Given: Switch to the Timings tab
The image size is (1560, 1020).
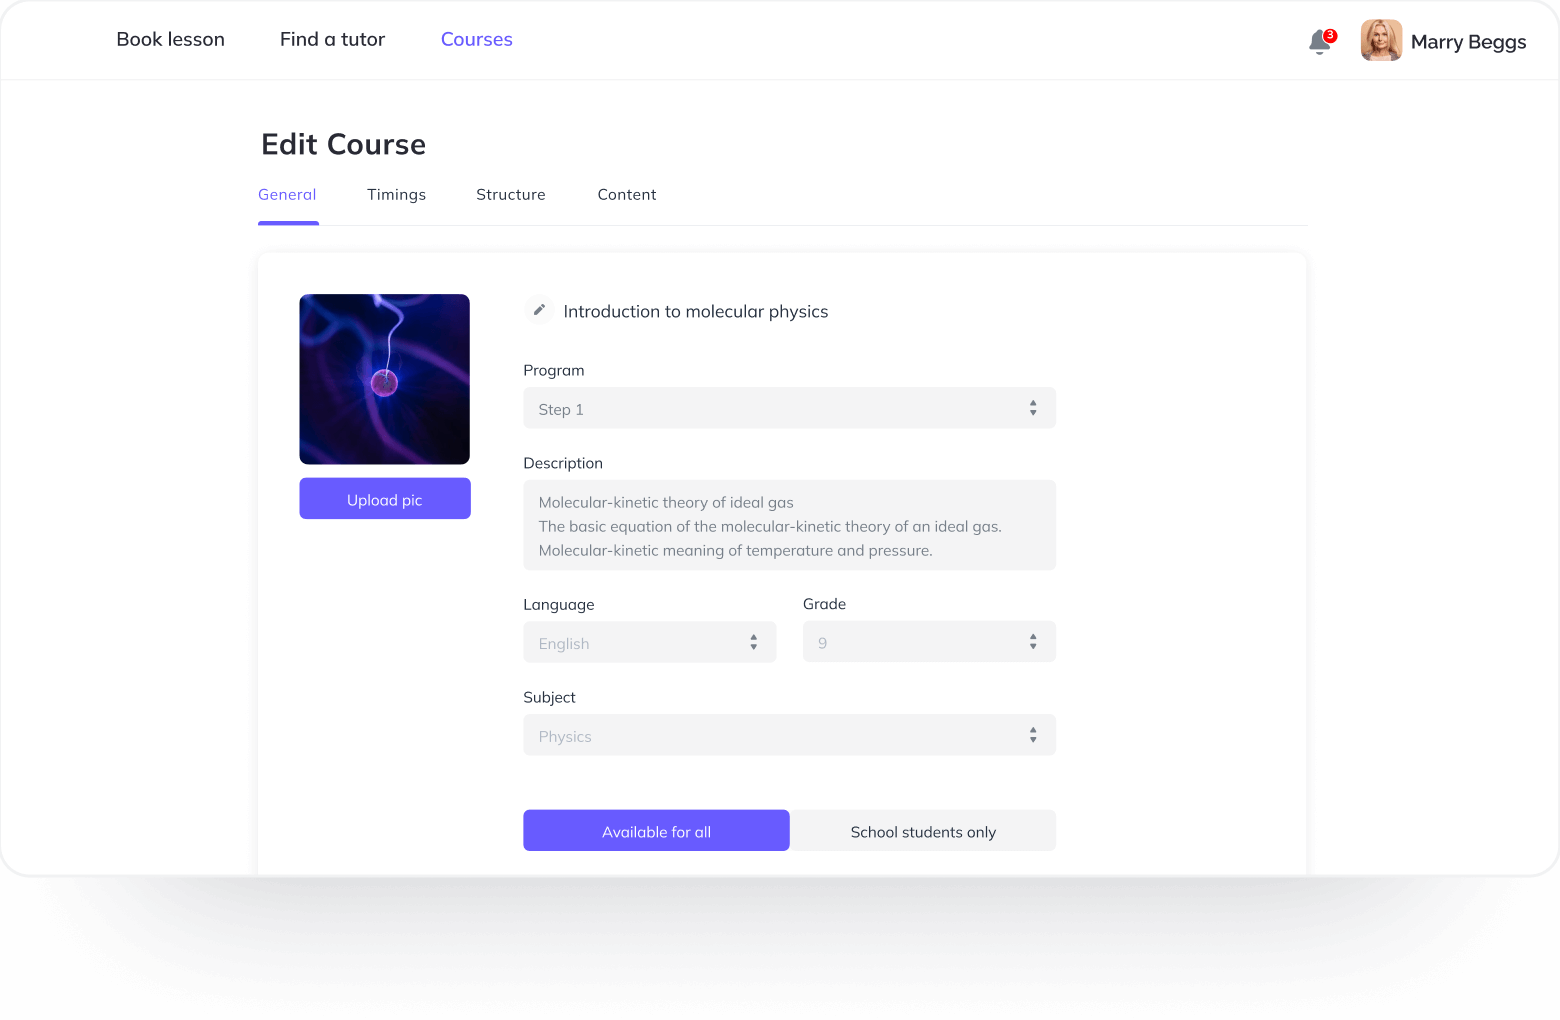Looking at the screenshot, I should (396, 194).
